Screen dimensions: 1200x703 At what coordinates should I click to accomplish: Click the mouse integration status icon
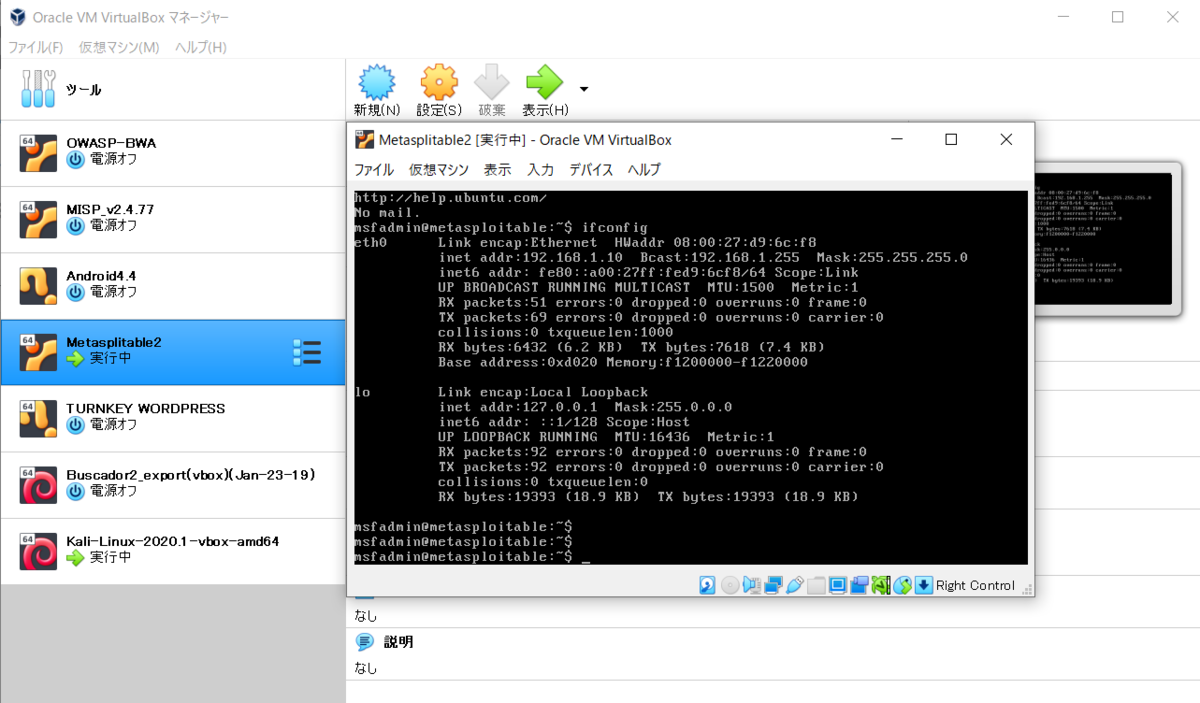pos(902,585)
